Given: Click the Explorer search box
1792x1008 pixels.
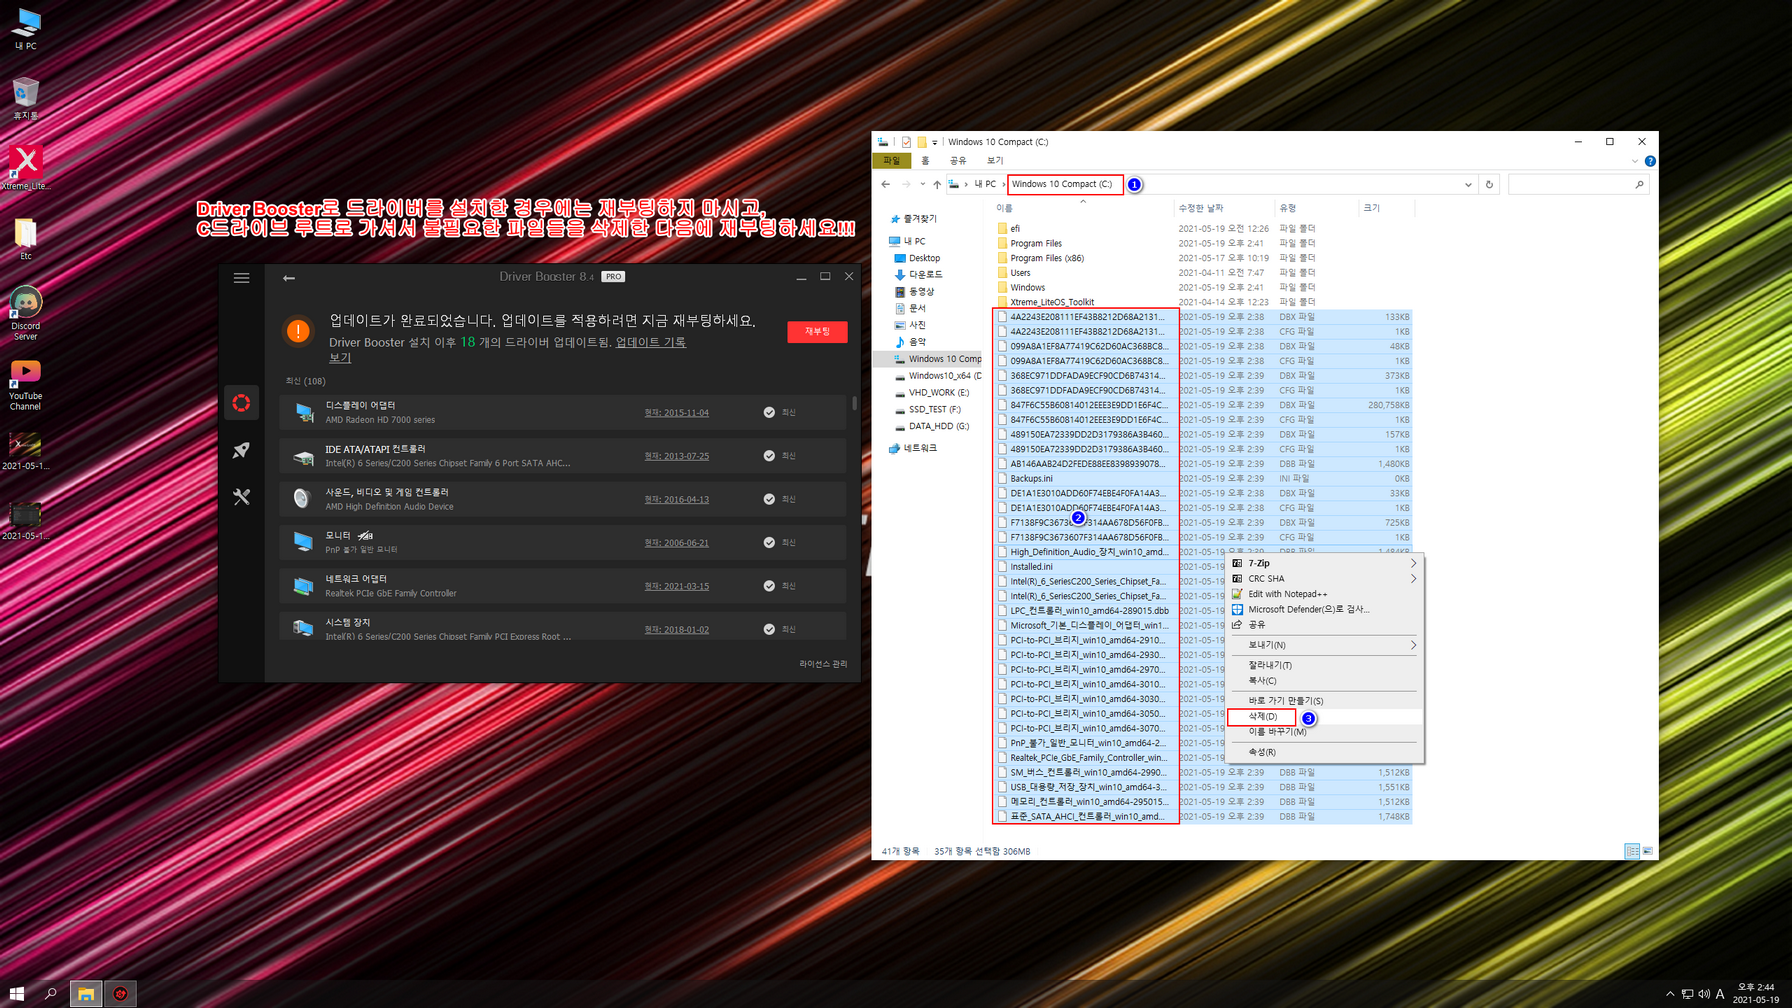Looking at the screenshot, I should click(1577, 184).
